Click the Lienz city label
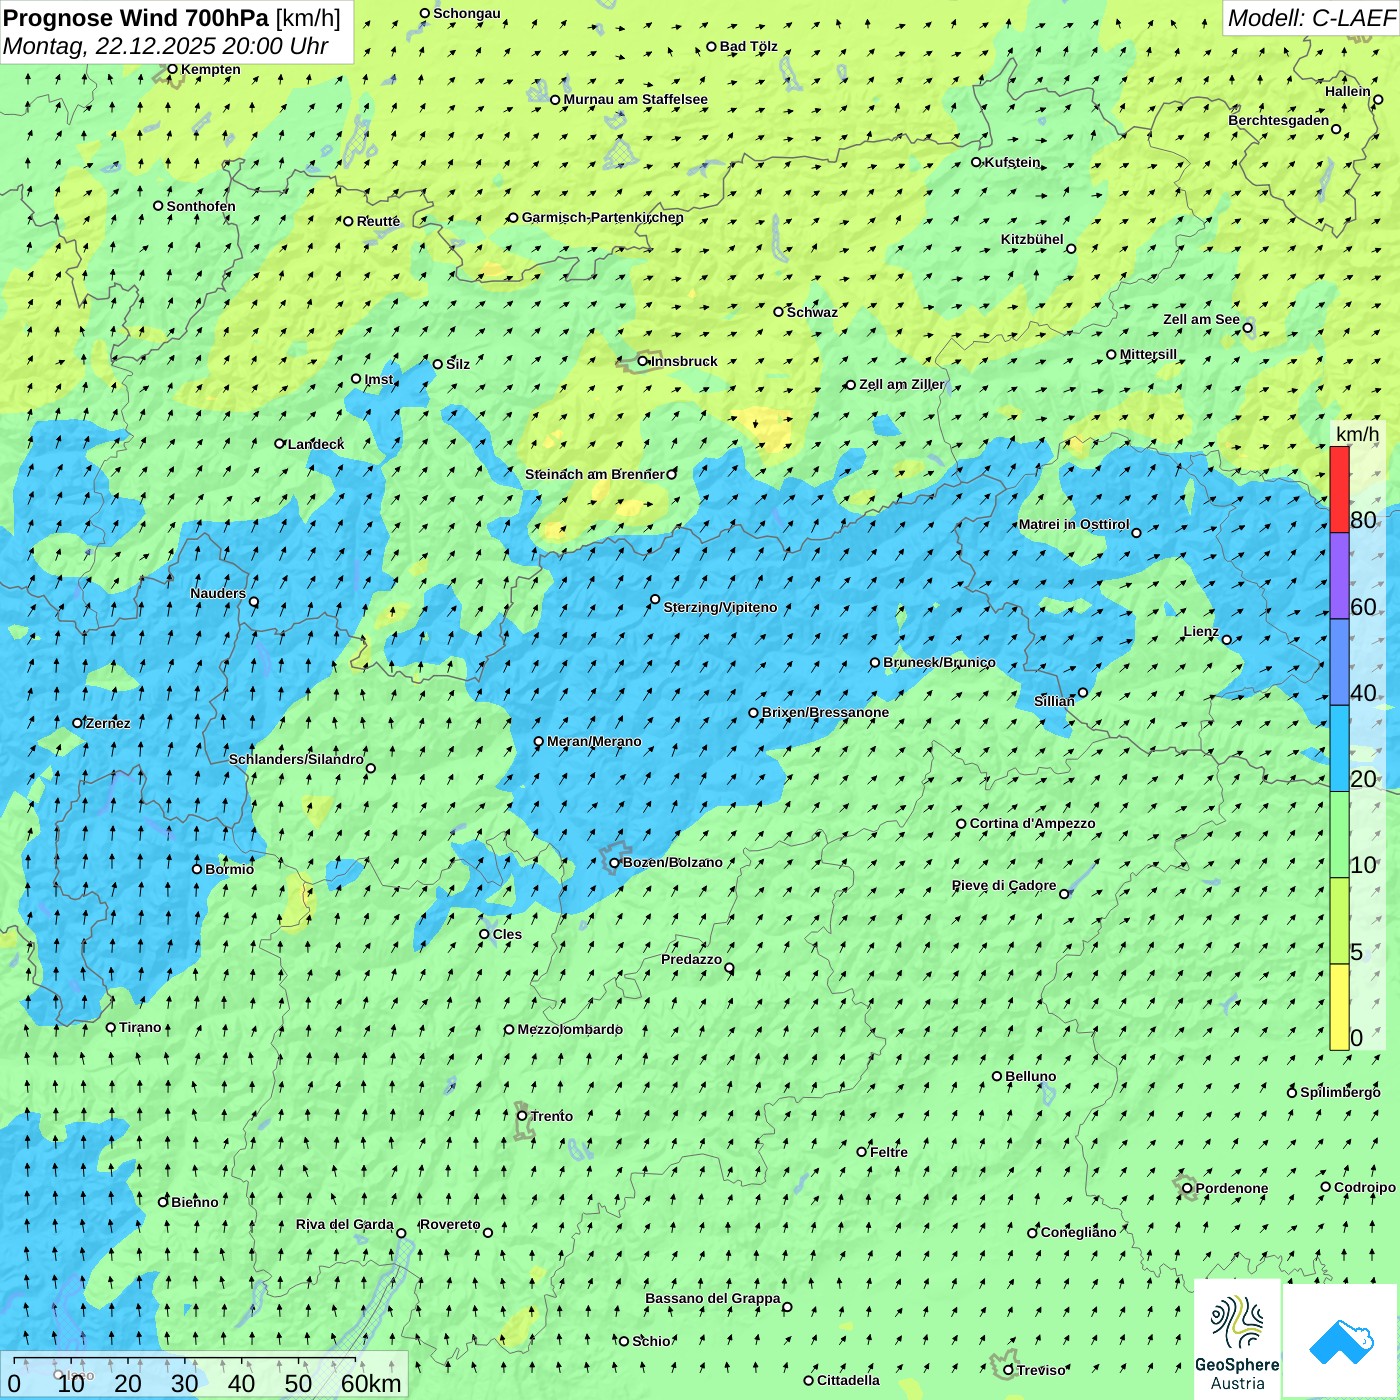Viewport: 1400px width, 1400px height. (x=1201, y=631)
